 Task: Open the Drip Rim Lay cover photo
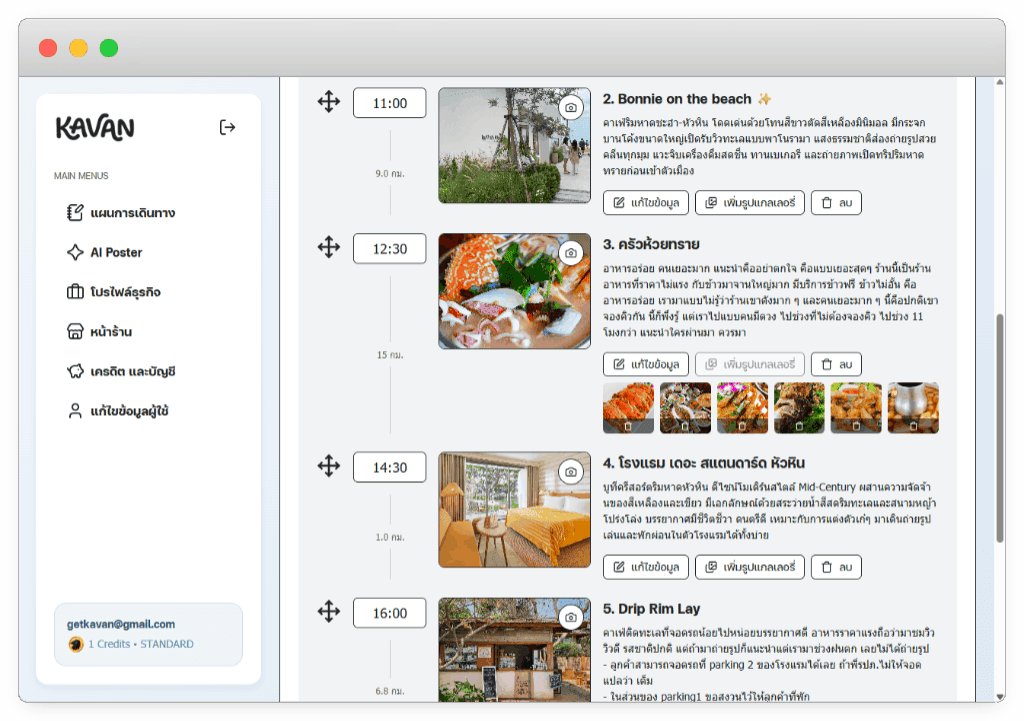pyautogui.click(x=515, y=650)
